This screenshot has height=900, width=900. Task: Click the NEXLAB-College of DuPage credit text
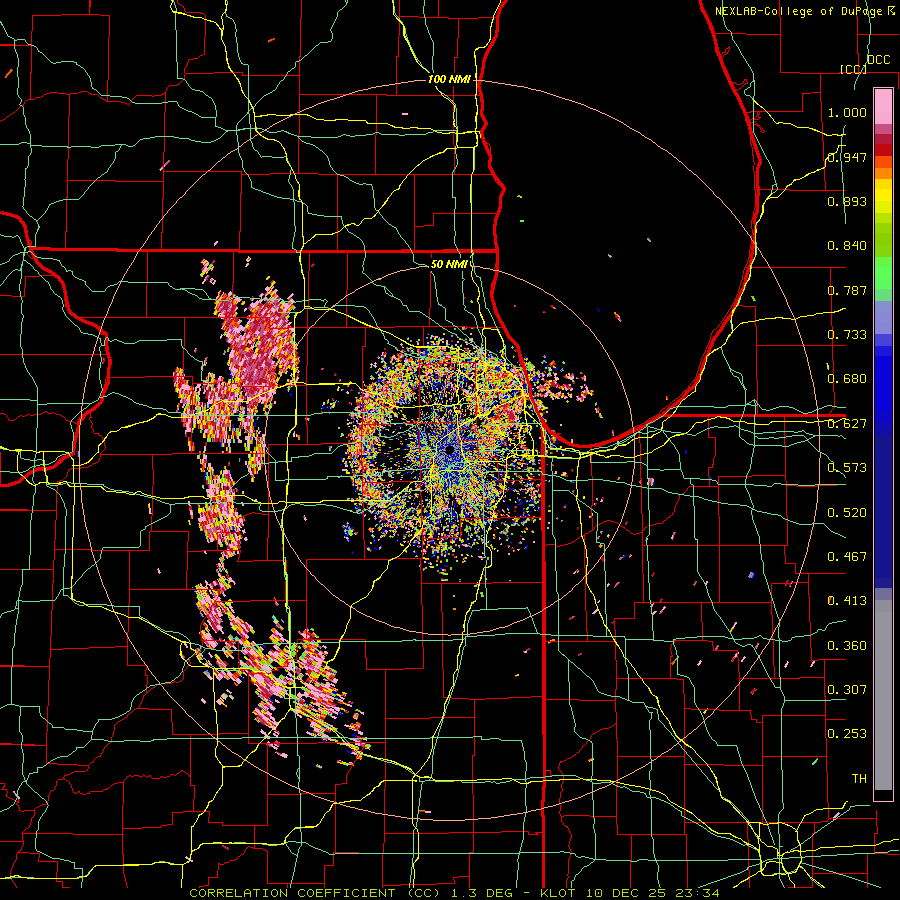(x=805, y=11)
